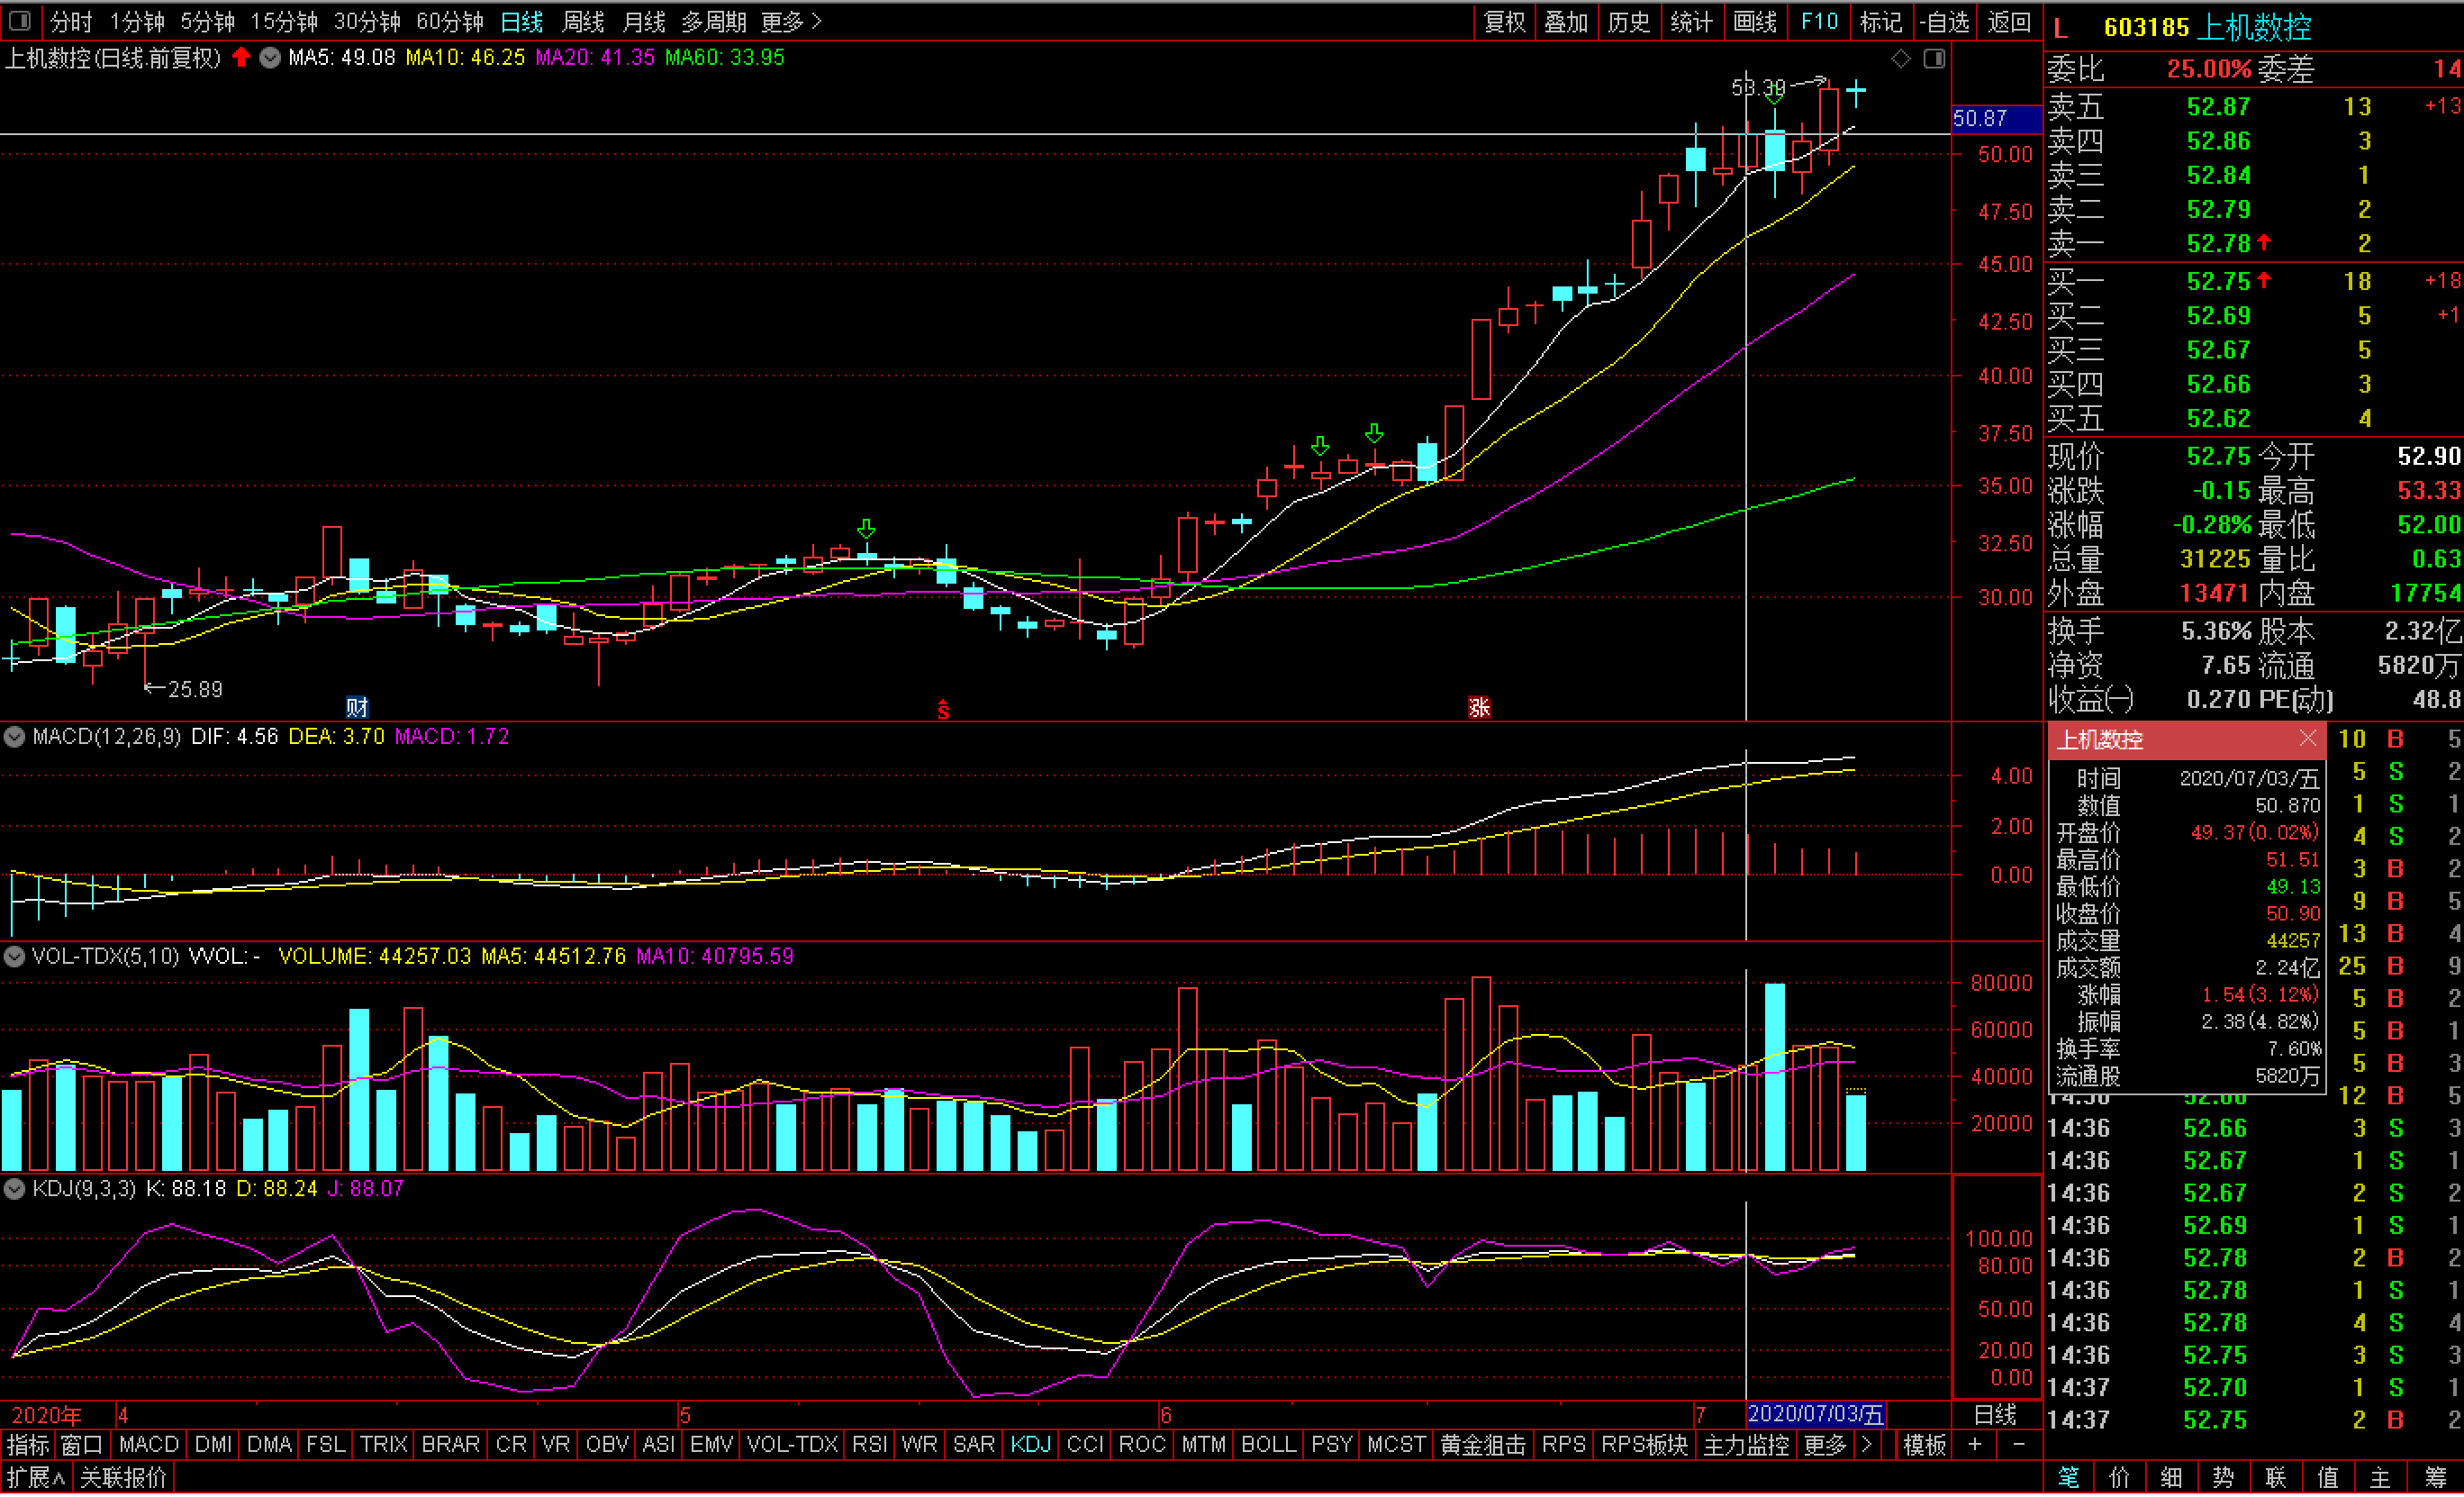The image size is (2464, 1497).
Task: Choose the MACD indicator in bottom bar
Action: point(148,1445)
